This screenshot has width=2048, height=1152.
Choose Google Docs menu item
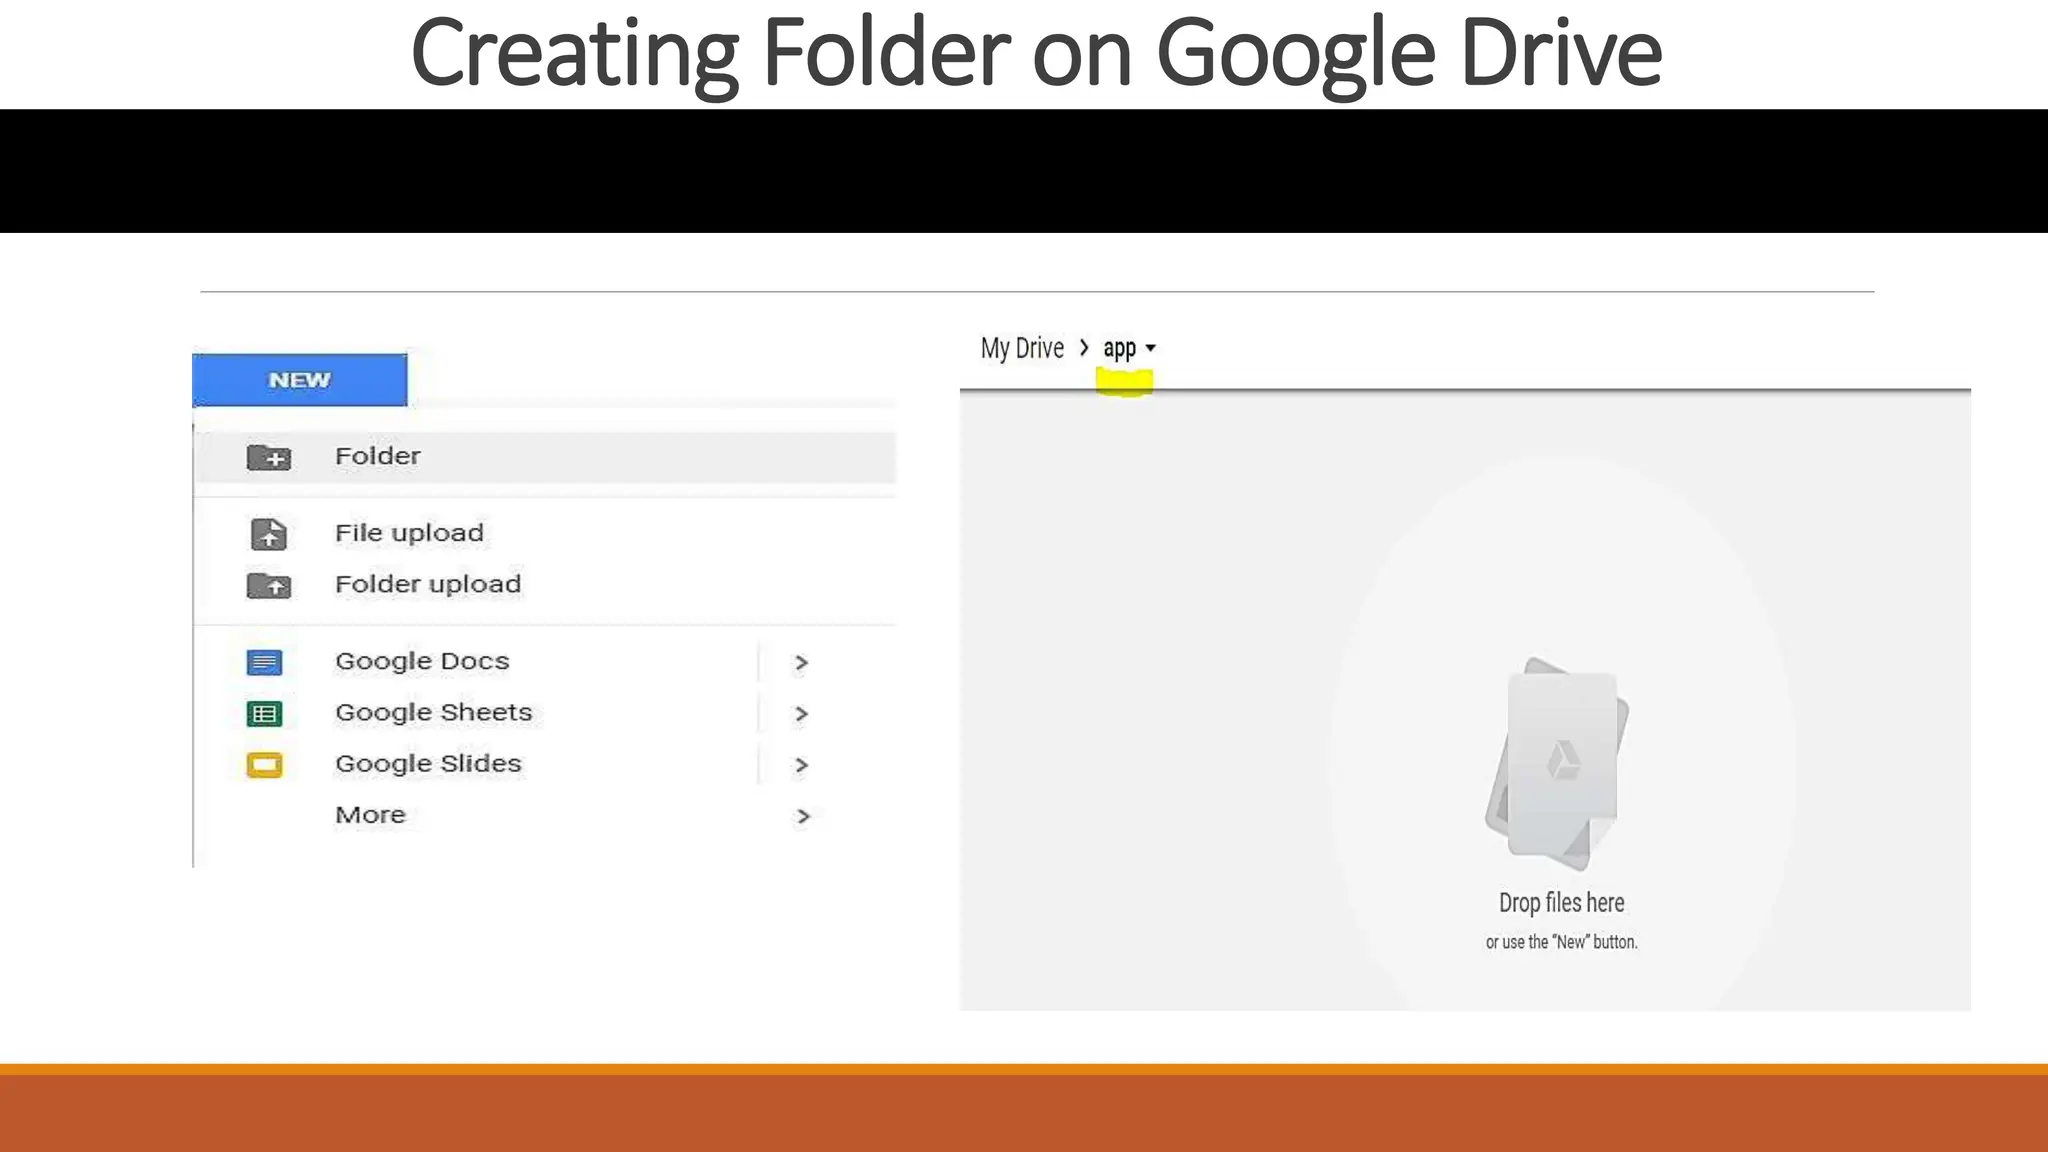click(422, 661)
